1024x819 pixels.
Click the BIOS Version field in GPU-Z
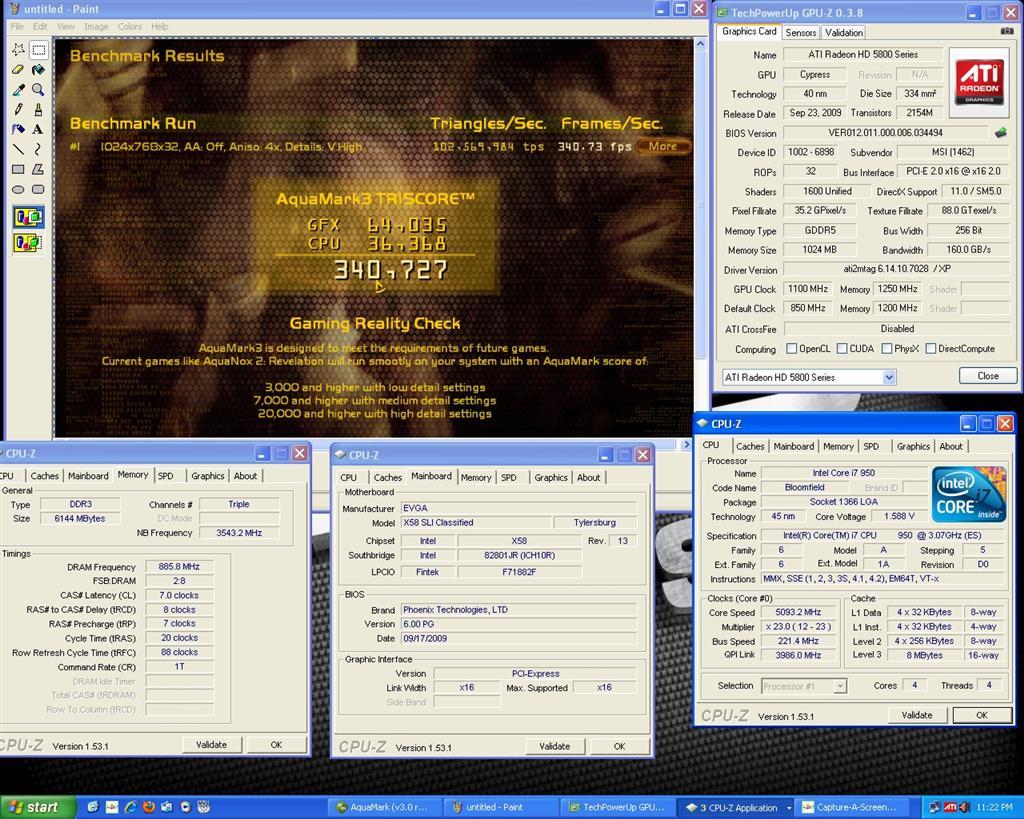coord(885,133)
